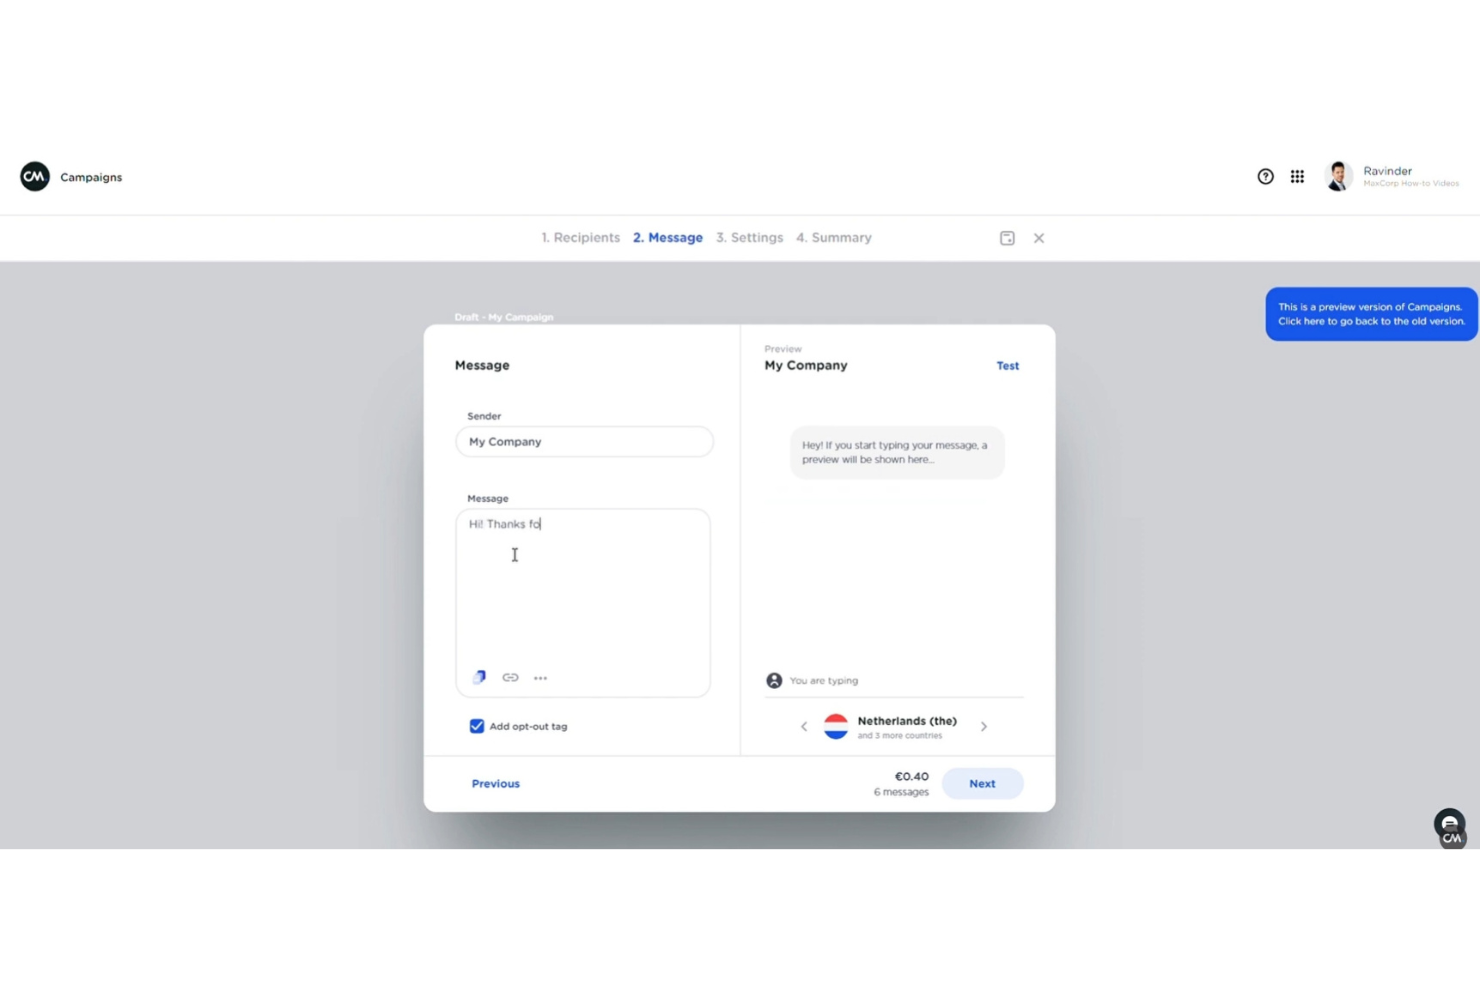Go to the Recipients step
This screenshot has height=987, width=1480.
580,237
